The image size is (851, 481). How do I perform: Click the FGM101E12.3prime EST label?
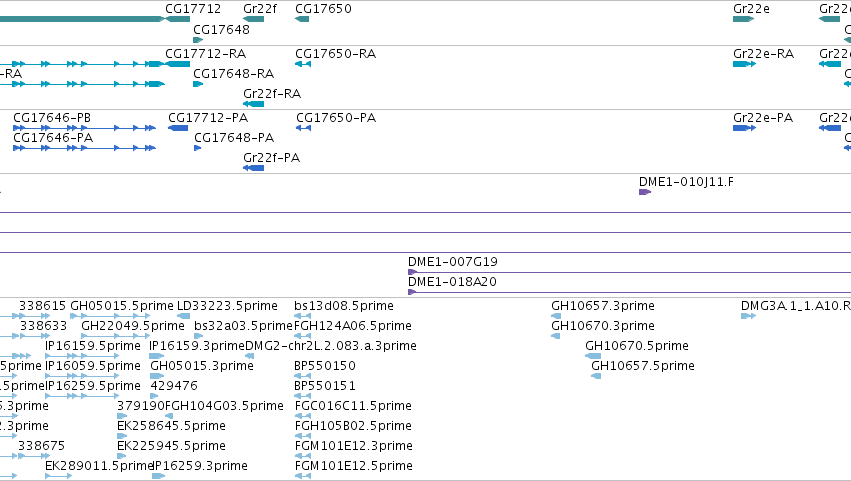point(353,446)
